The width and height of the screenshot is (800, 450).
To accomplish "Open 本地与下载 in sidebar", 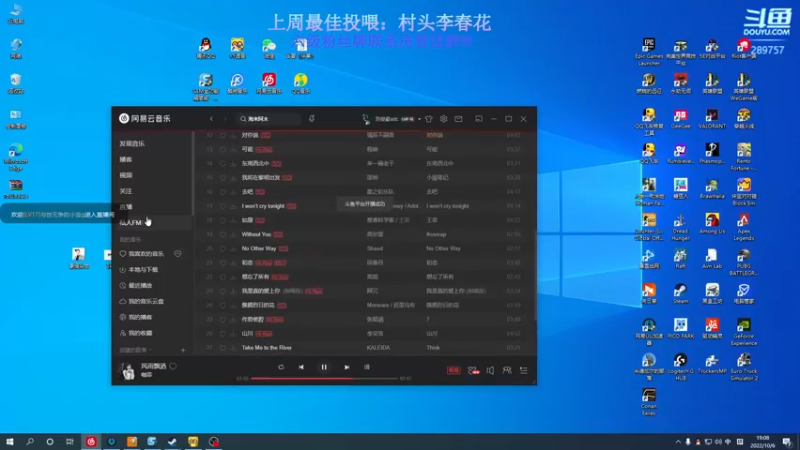I will pos(143,269).
